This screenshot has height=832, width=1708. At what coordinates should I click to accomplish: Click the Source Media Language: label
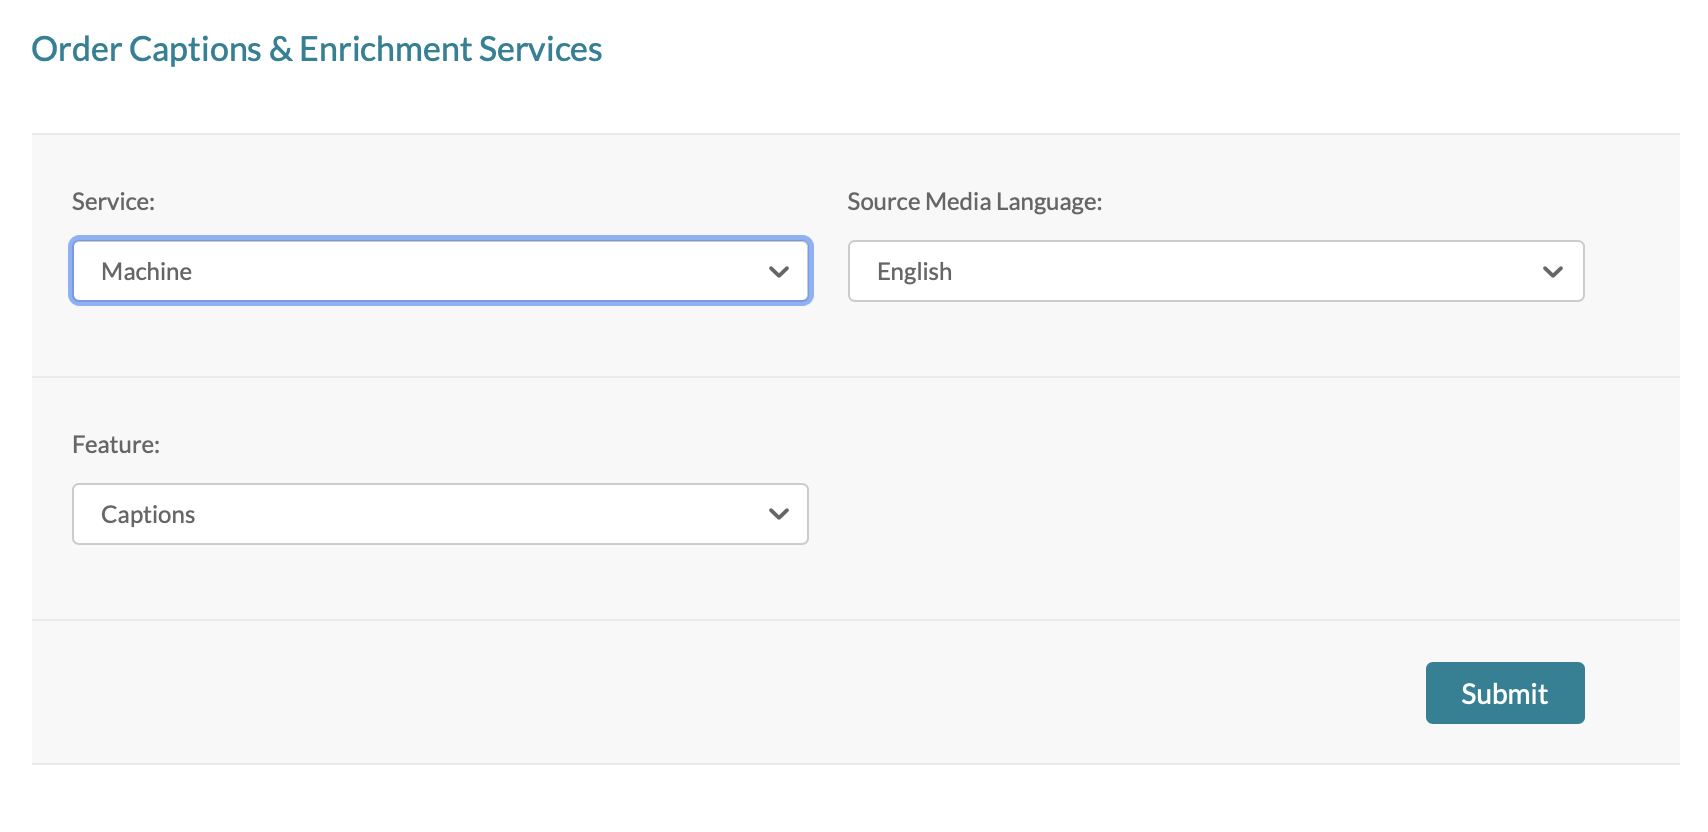point(974,202)
